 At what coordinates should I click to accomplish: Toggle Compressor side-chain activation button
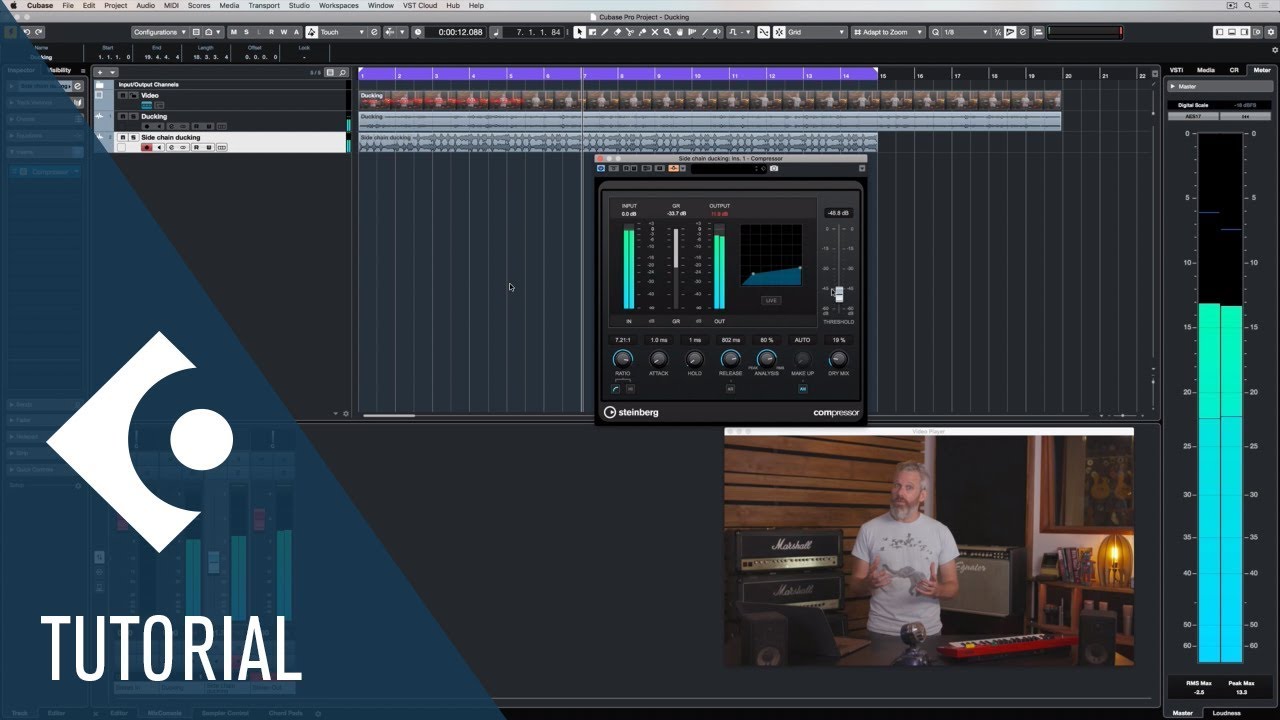pyautogui.click(x=673, y=168)
